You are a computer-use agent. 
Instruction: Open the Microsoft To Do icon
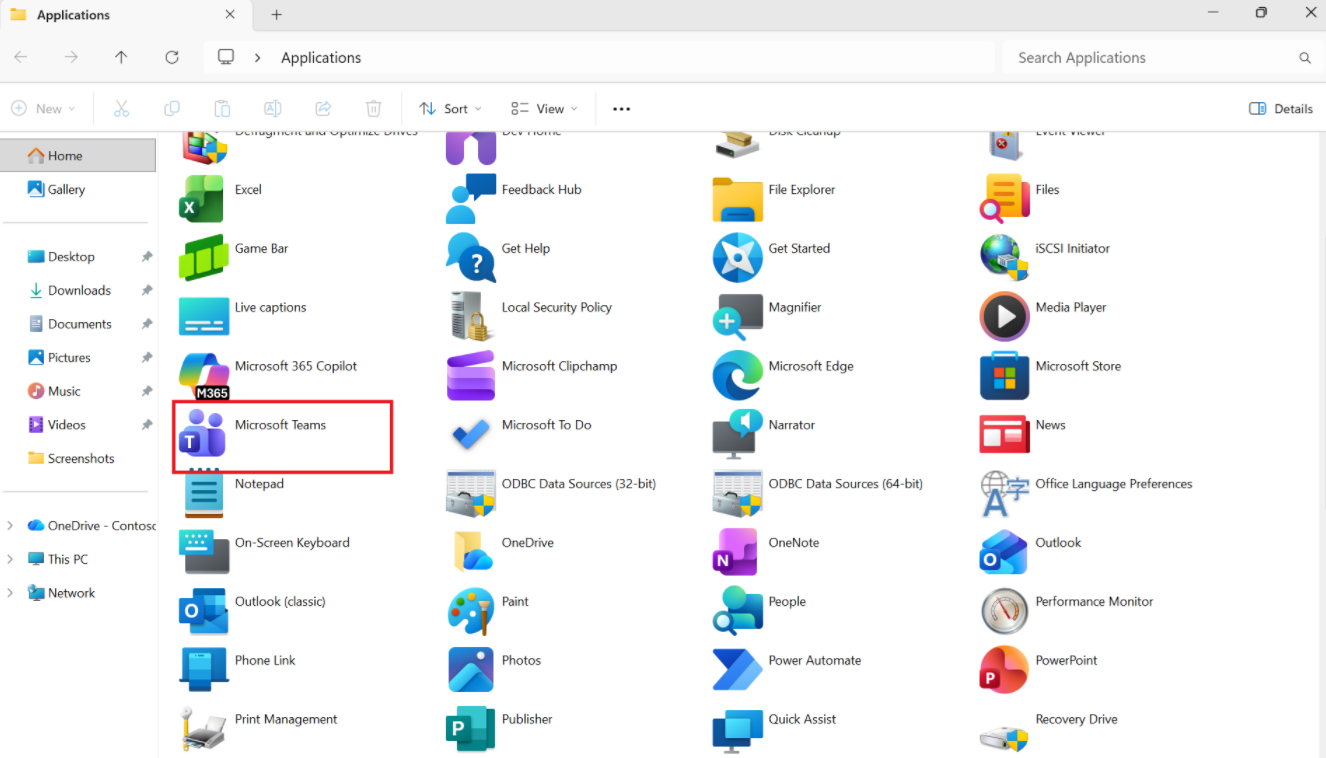point(470,434)
